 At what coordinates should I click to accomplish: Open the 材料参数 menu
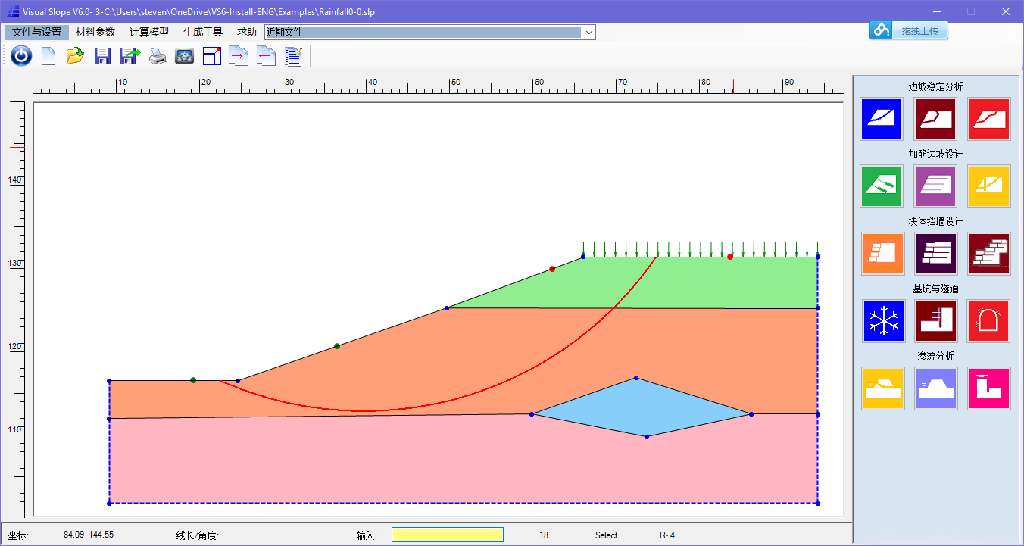coord(95,32)
